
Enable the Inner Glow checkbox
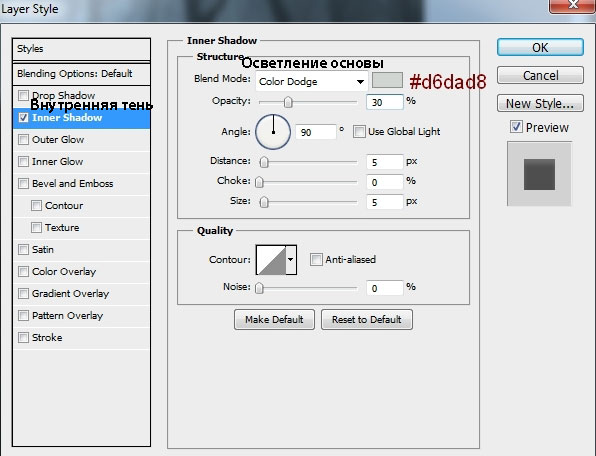(x=24, y=162)
